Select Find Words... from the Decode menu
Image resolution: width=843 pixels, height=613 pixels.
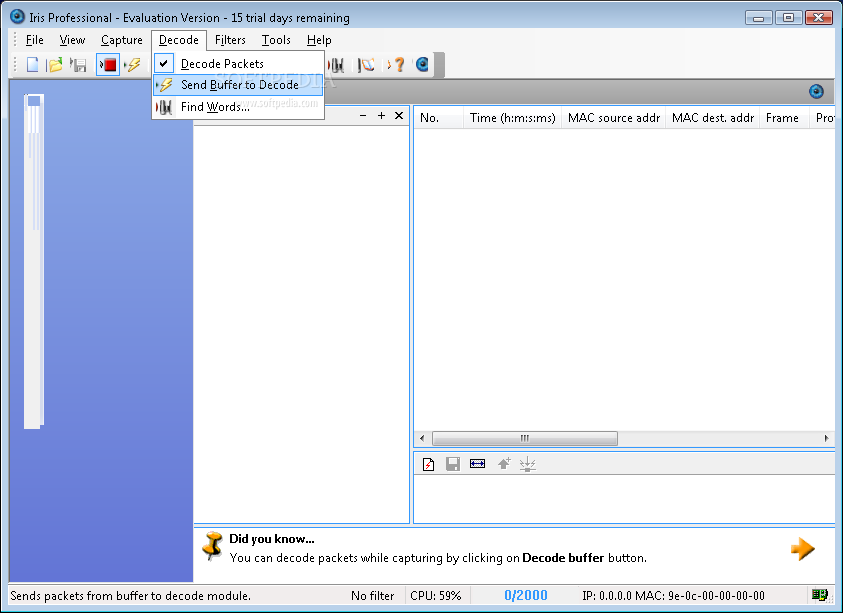(239, 106)
